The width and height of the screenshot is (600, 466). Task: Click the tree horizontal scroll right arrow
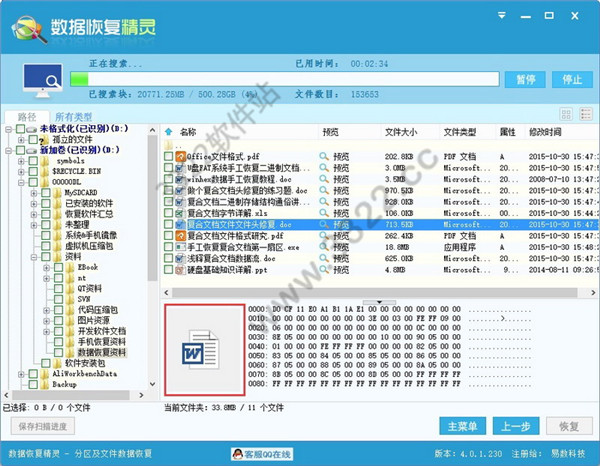click(x=141, y=395)
